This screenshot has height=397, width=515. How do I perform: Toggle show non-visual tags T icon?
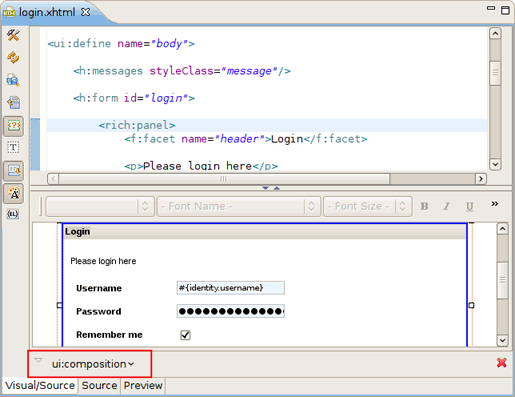click(x=13, y=147)
